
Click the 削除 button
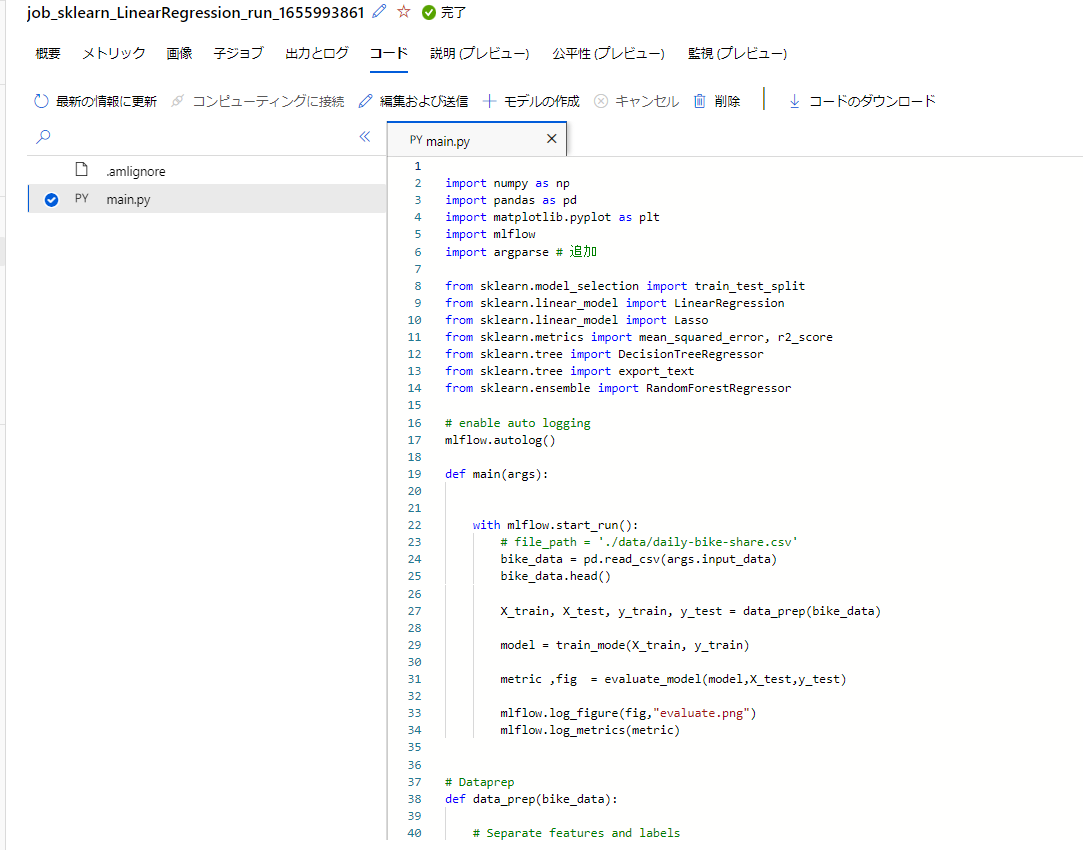[716, 101]
